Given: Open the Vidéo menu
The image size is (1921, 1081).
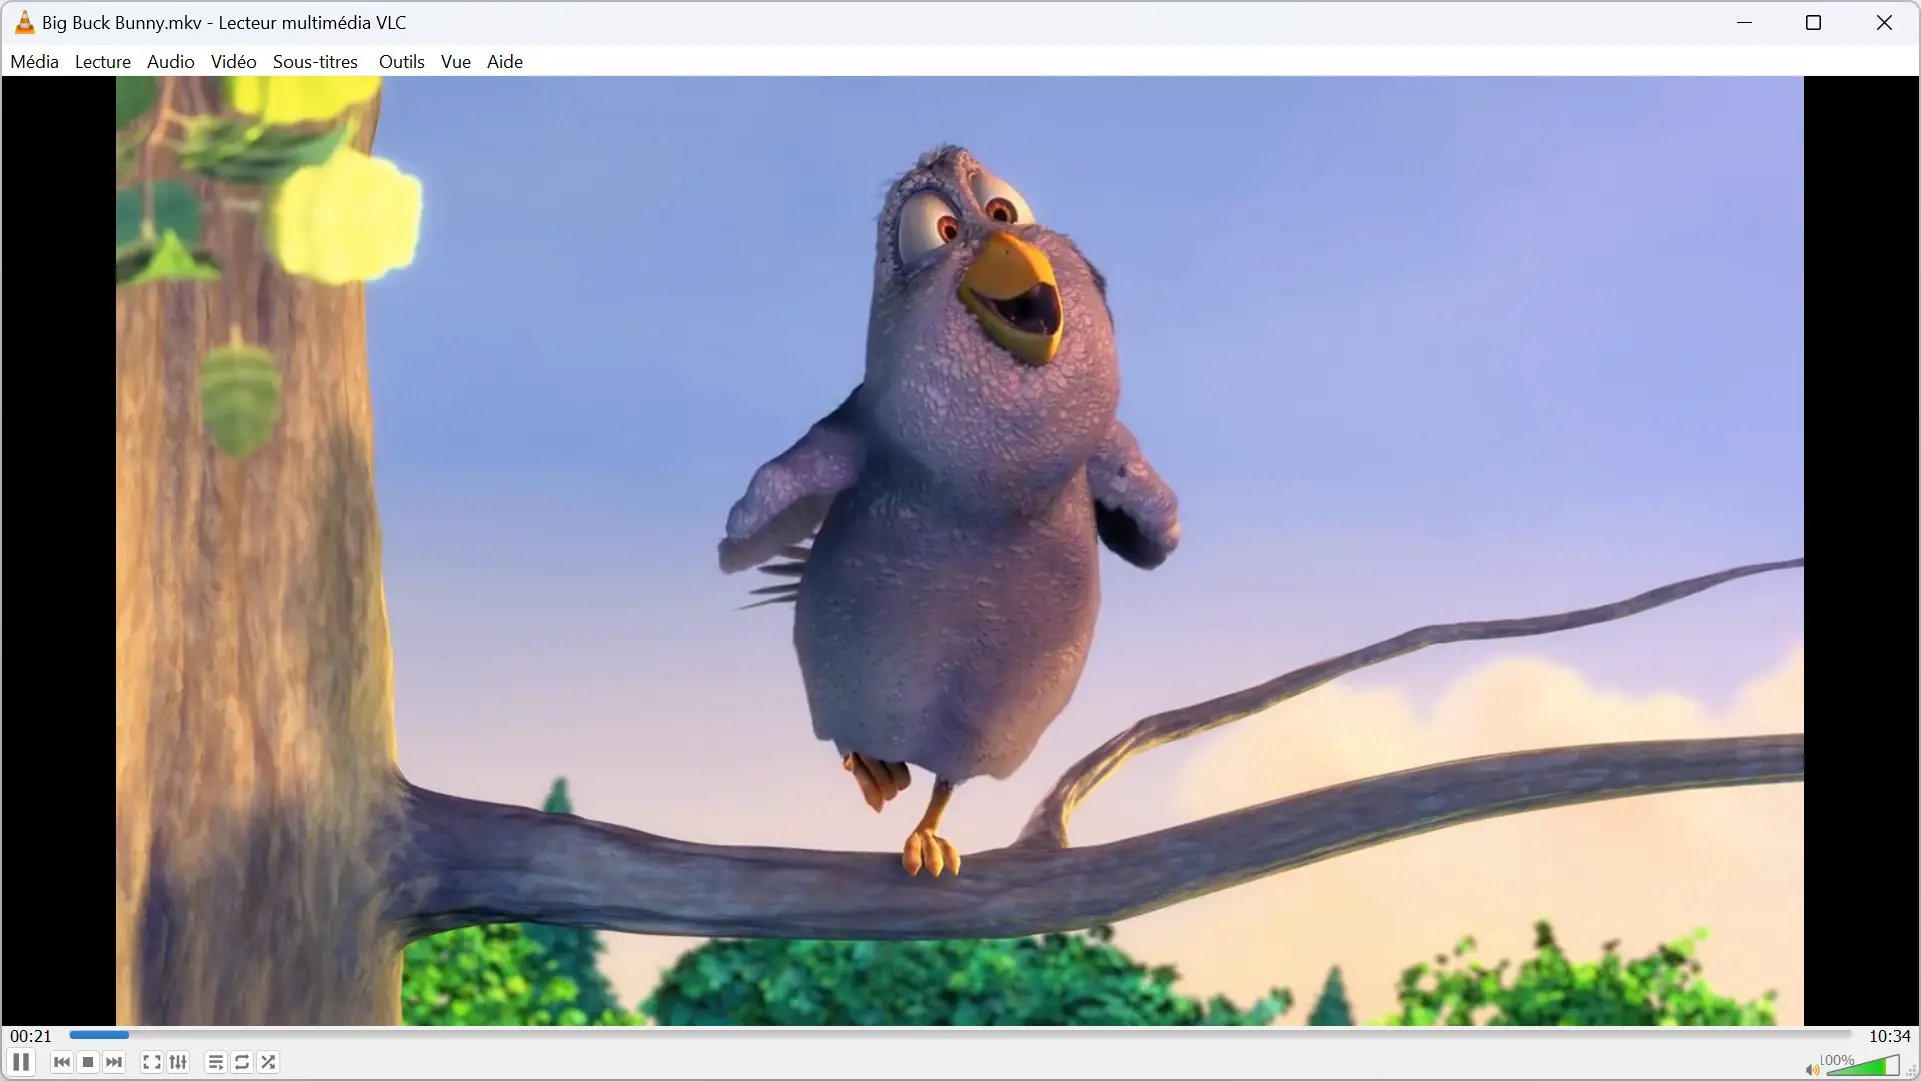Looking at the screenshot, I should [x=234, y=61].
